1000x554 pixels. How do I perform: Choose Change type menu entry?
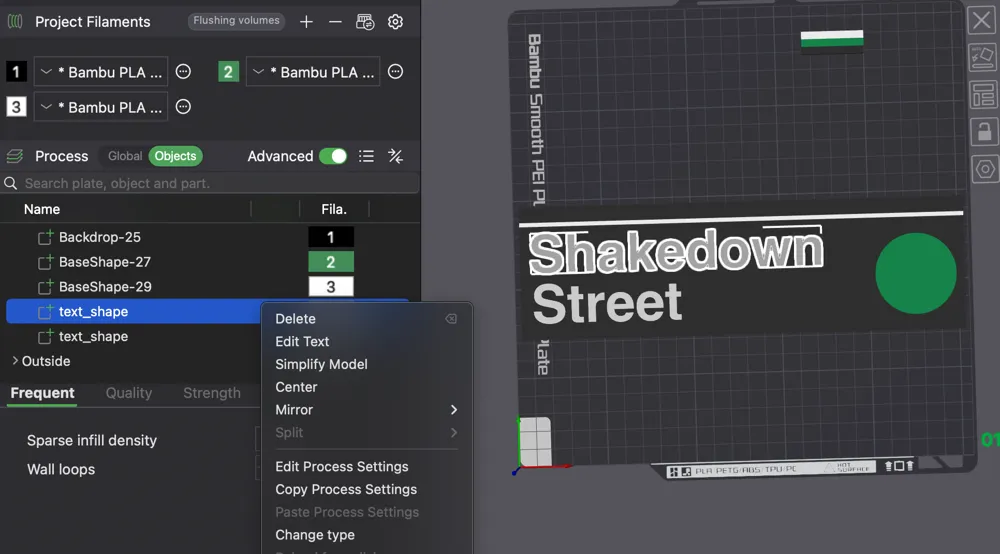[315, 535]
